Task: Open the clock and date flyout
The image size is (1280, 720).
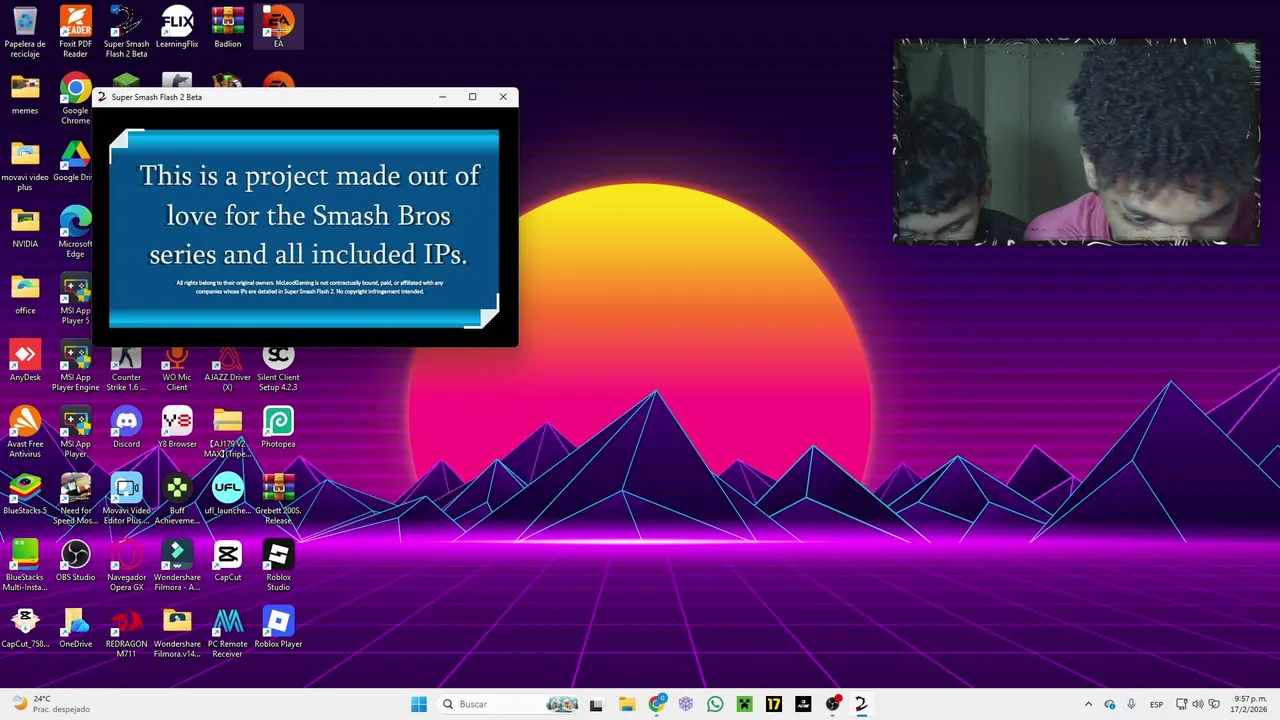Action: 1249,704
